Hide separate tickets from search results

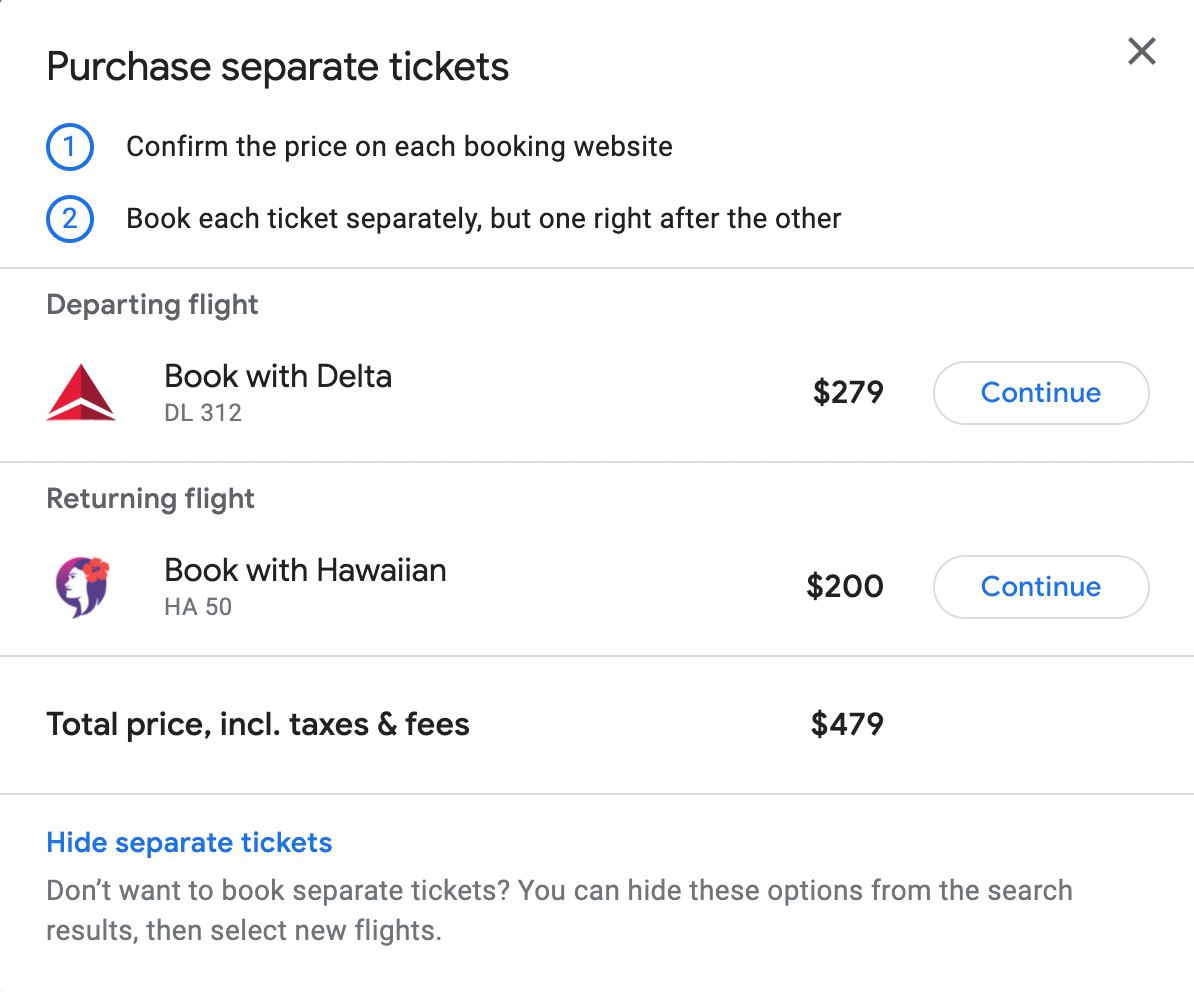click(x=189, y=843)
